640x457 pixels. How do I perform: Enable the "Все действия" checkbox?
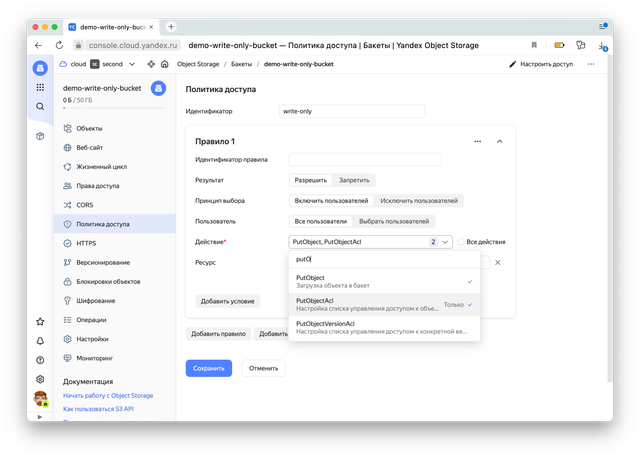(461, 242)
